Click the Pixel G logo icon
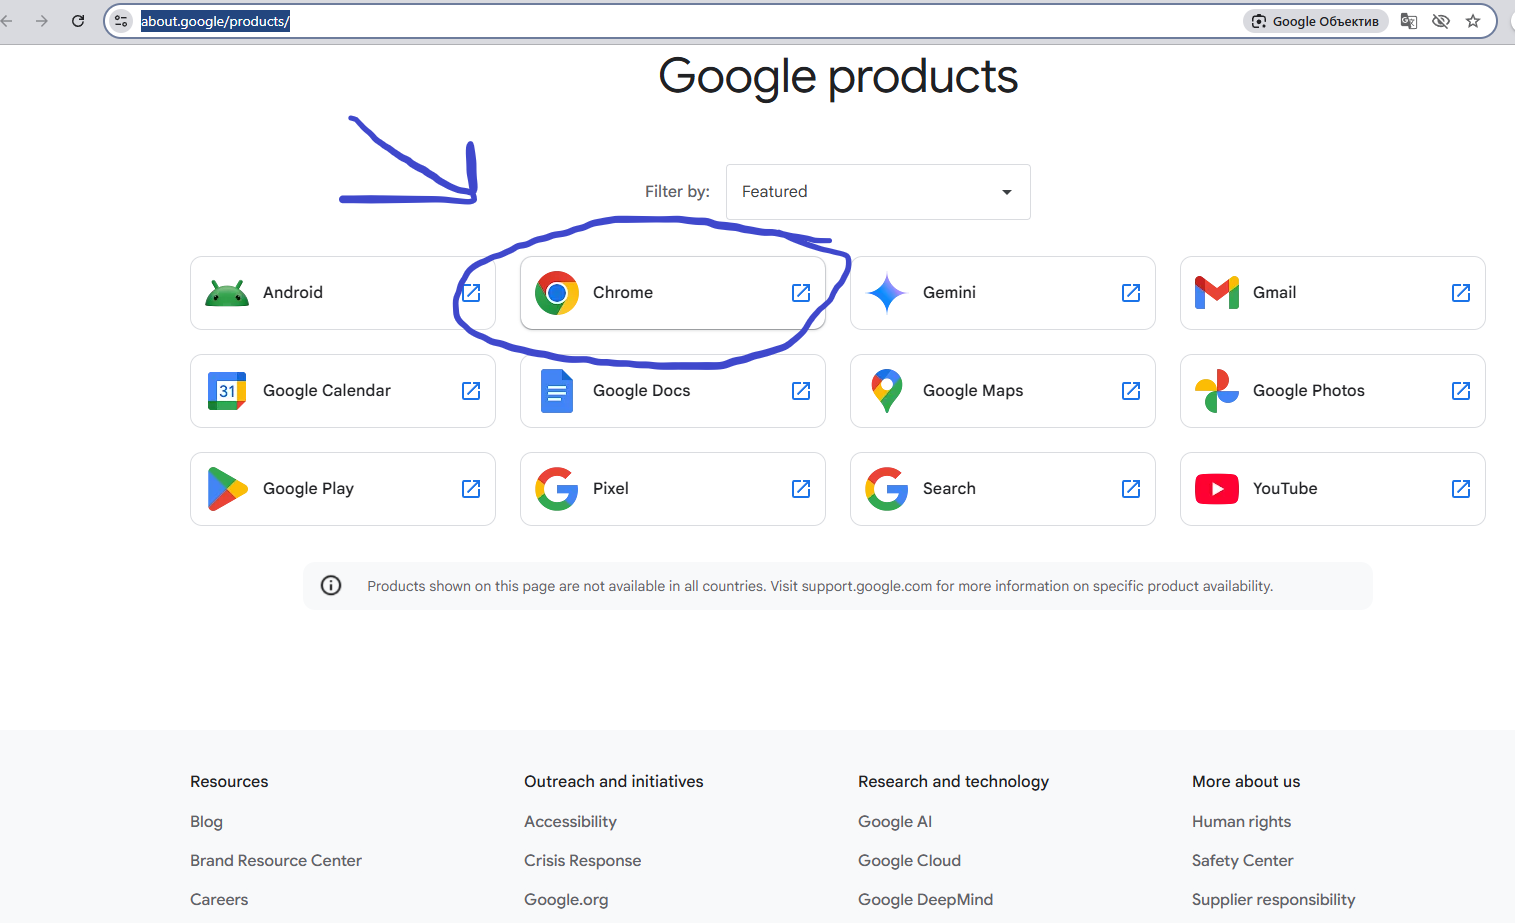 (x=557, y=489)
